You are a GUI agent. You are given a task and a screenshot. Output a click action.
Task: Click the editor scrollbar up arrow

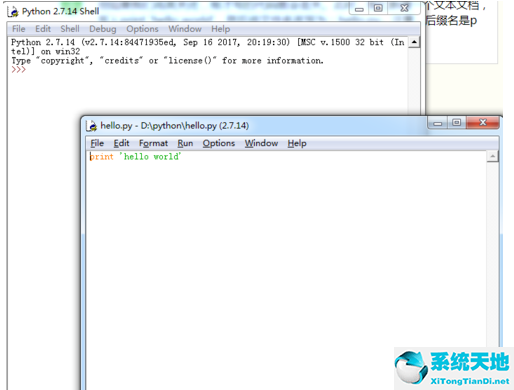pyautogui.click(x=492, y=156)
